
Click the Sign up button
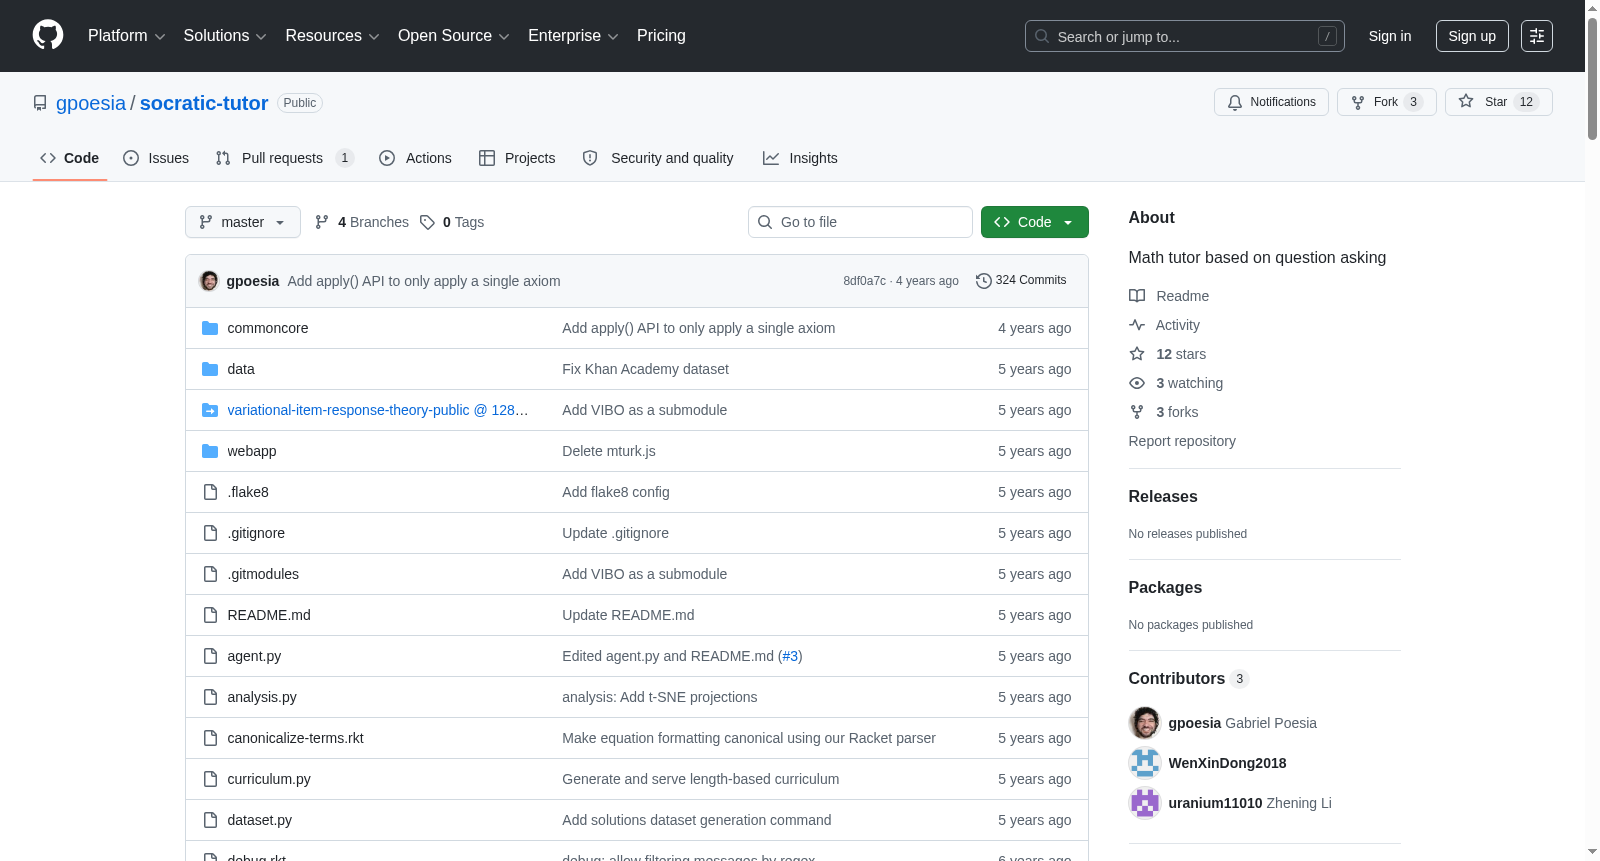tap(1472, 36)
